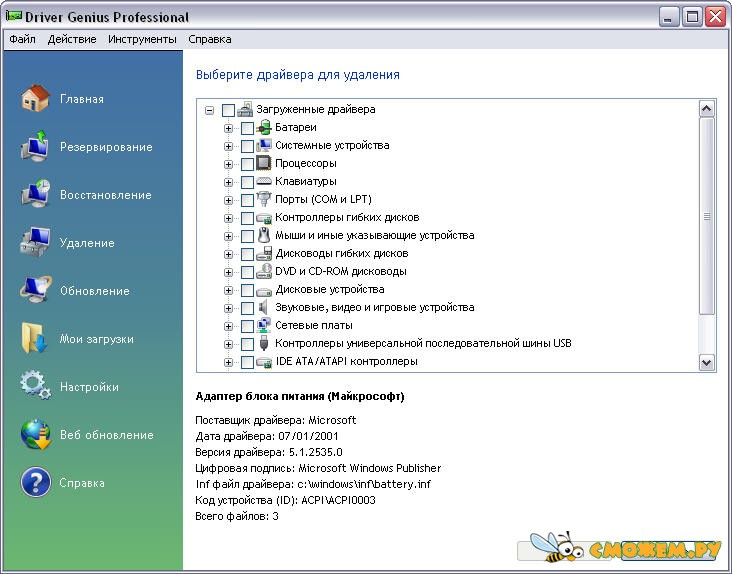Click the Загруженные драйвера root icon
The height and width of the screenshot is (574, 732).
pos(245,109)
